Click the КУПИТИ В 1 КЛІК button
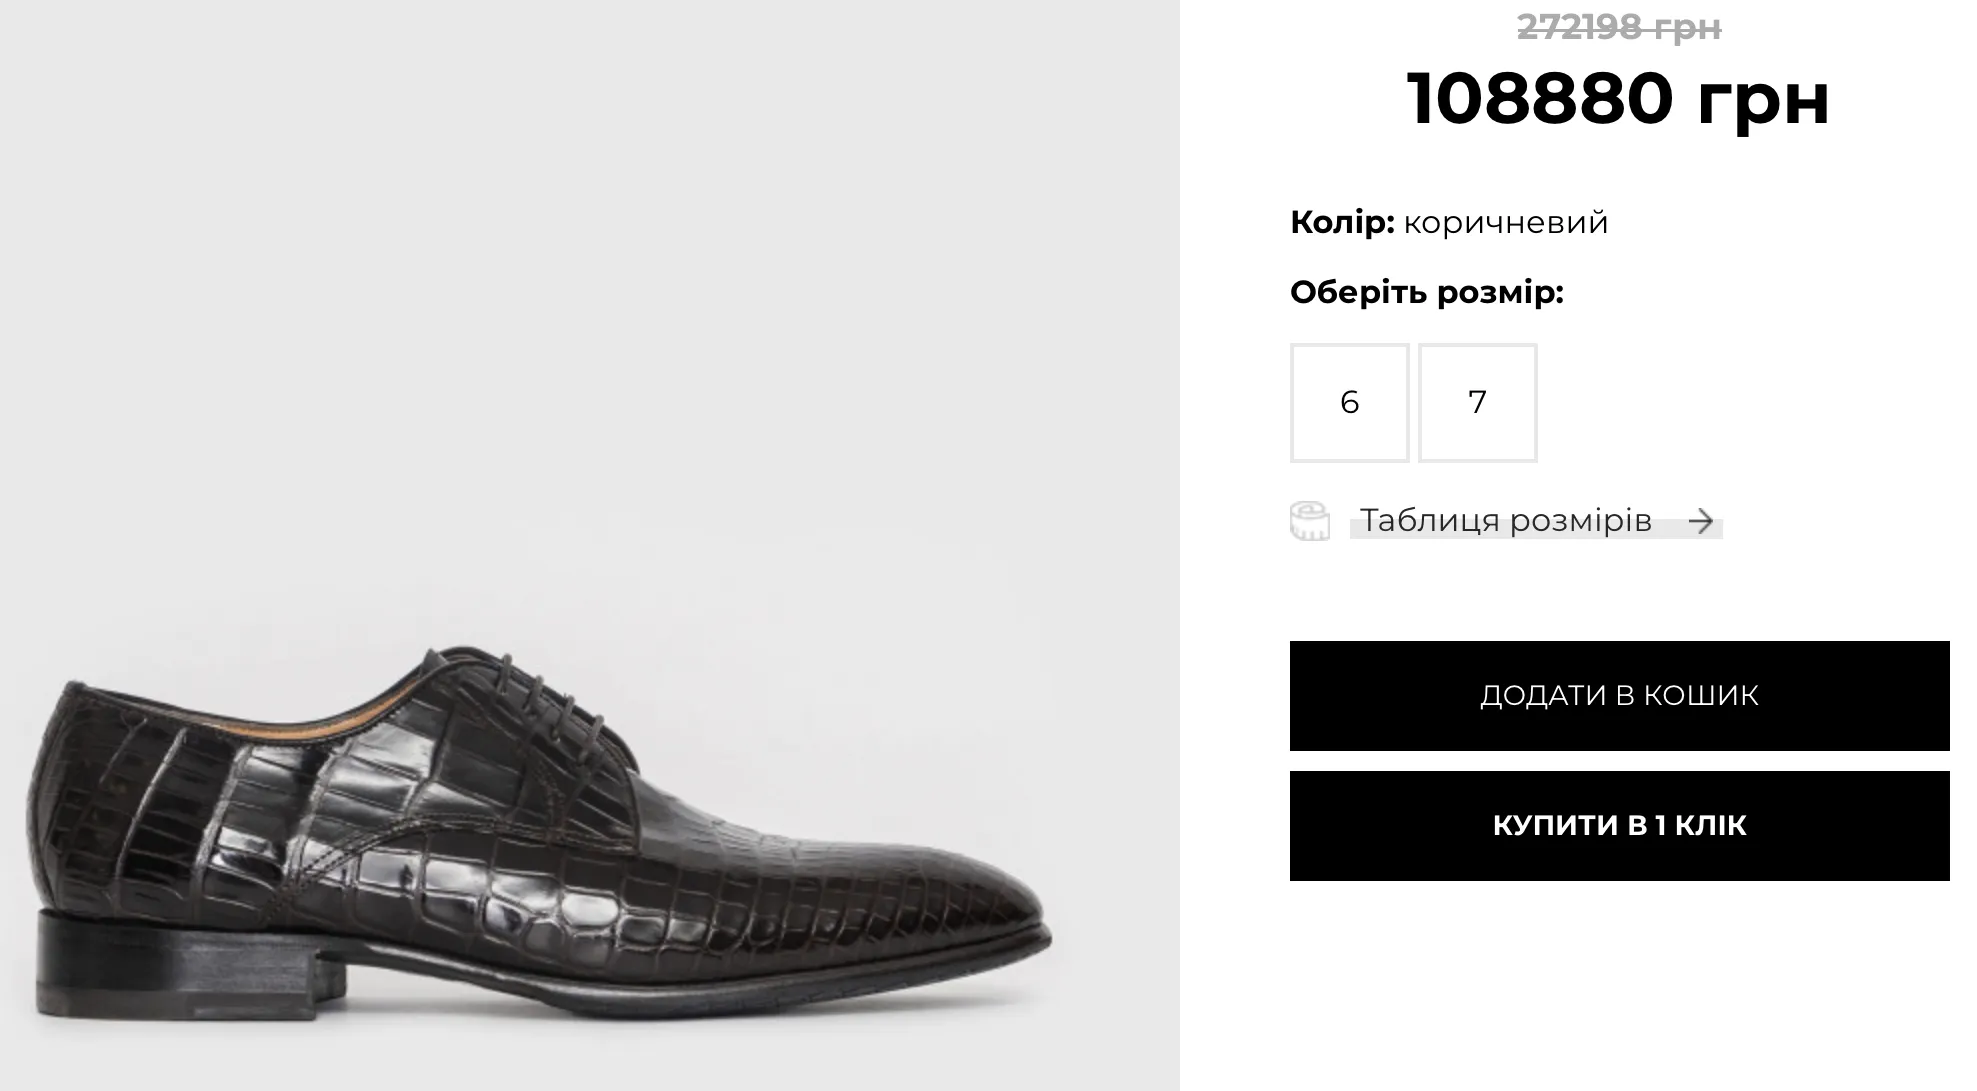This screenshot has height=1091, width=1977. point(1619,826)
